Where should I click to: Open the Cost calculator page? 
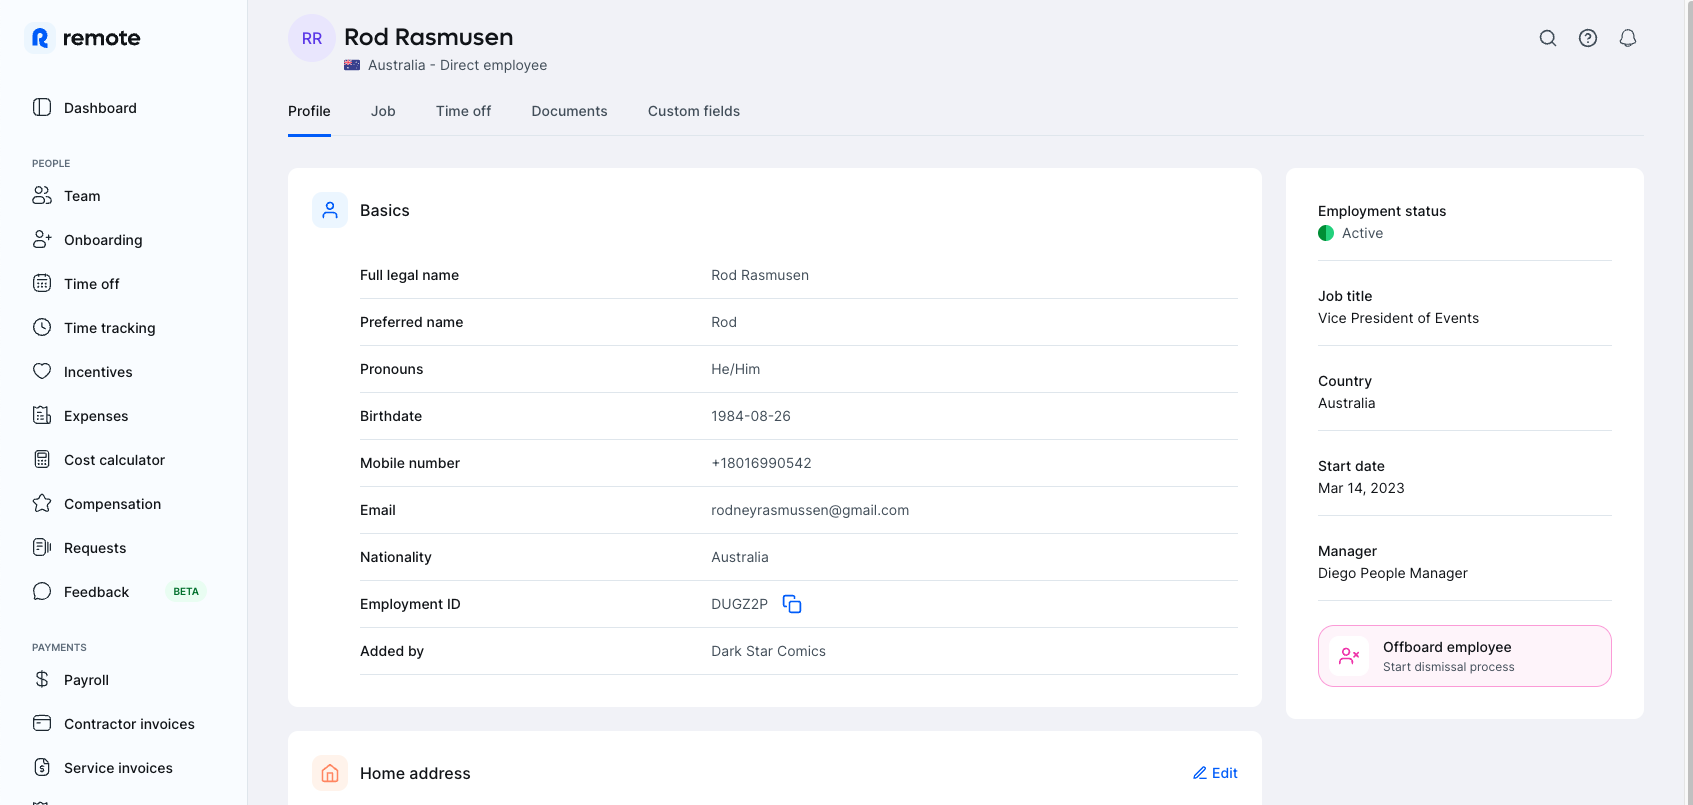tap(114, 460)
